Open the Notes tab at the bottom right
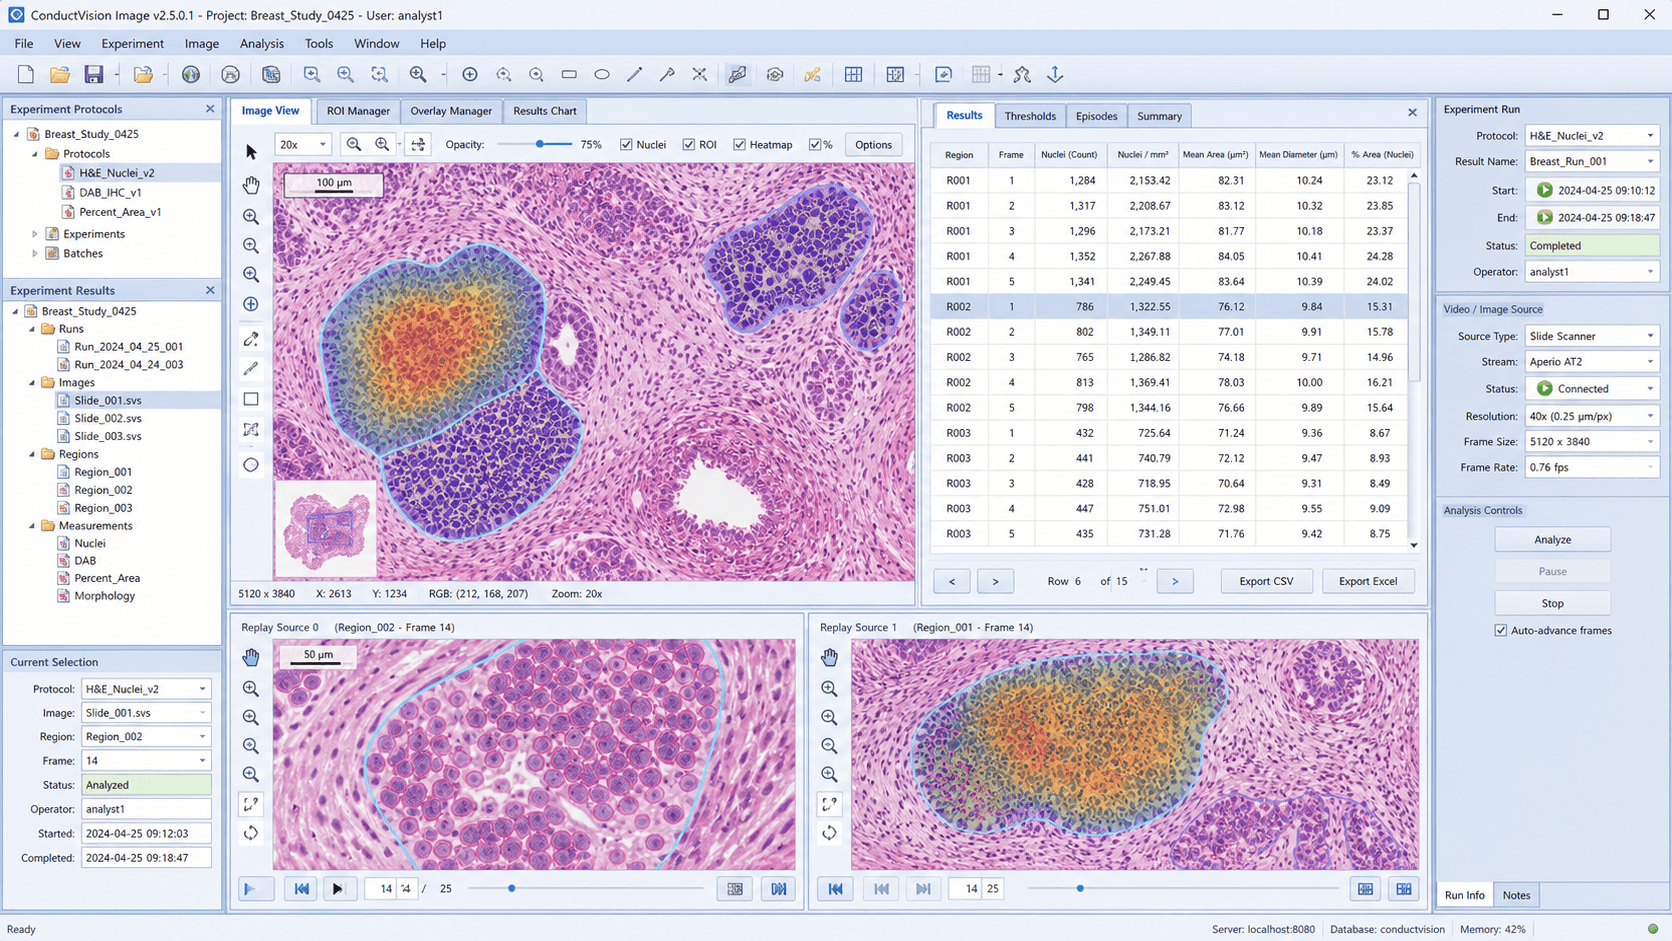Image resolution: width=1672 pixels, height=941 pixels. pos(1516,895)
